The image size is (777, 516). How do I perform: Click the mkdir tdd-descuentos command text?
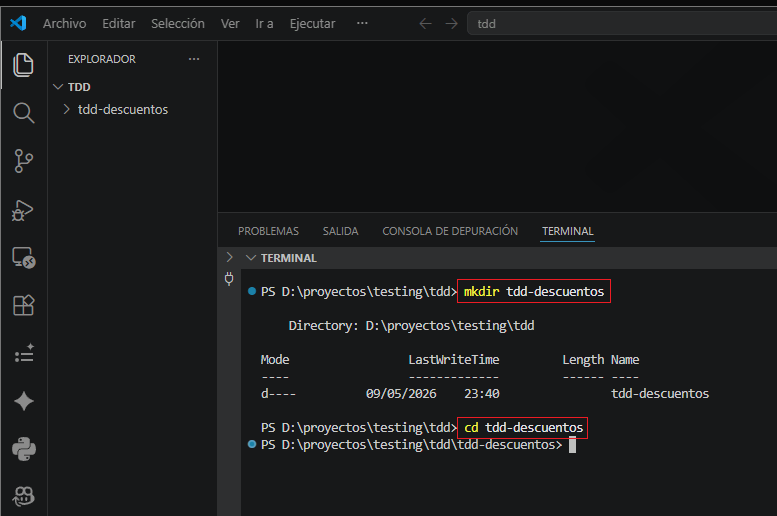point(534,291)
